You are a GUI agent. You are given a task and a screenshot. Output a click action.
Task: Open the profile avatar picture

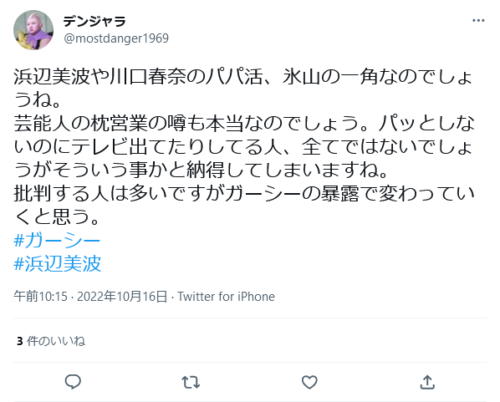33,30
